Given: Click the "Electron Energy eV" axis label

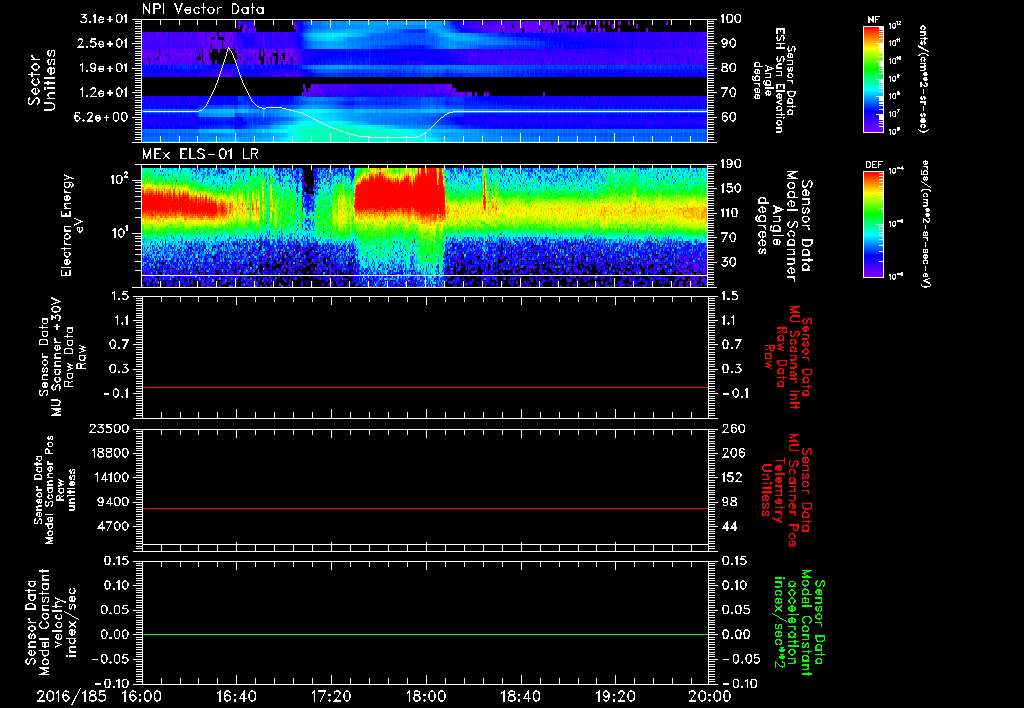Looking at the screenshot, I should [x=74, y=225].
